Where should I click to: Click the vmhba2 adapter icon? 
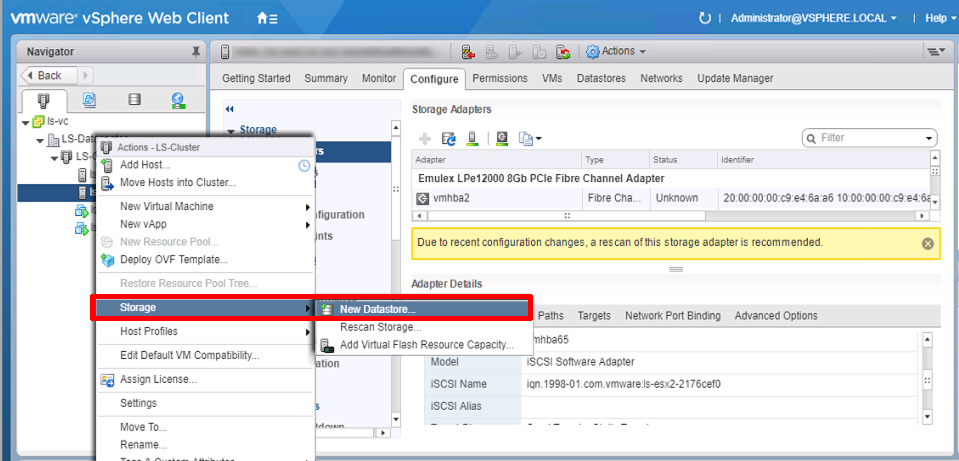[x=422, y=198]
